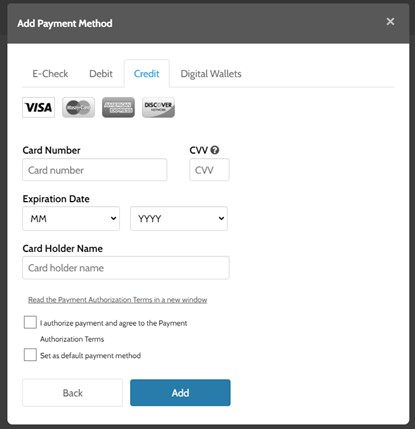Go back using the Back button
Image resolution: width=415 pixels, height=429 pixels.
point(72,393)
